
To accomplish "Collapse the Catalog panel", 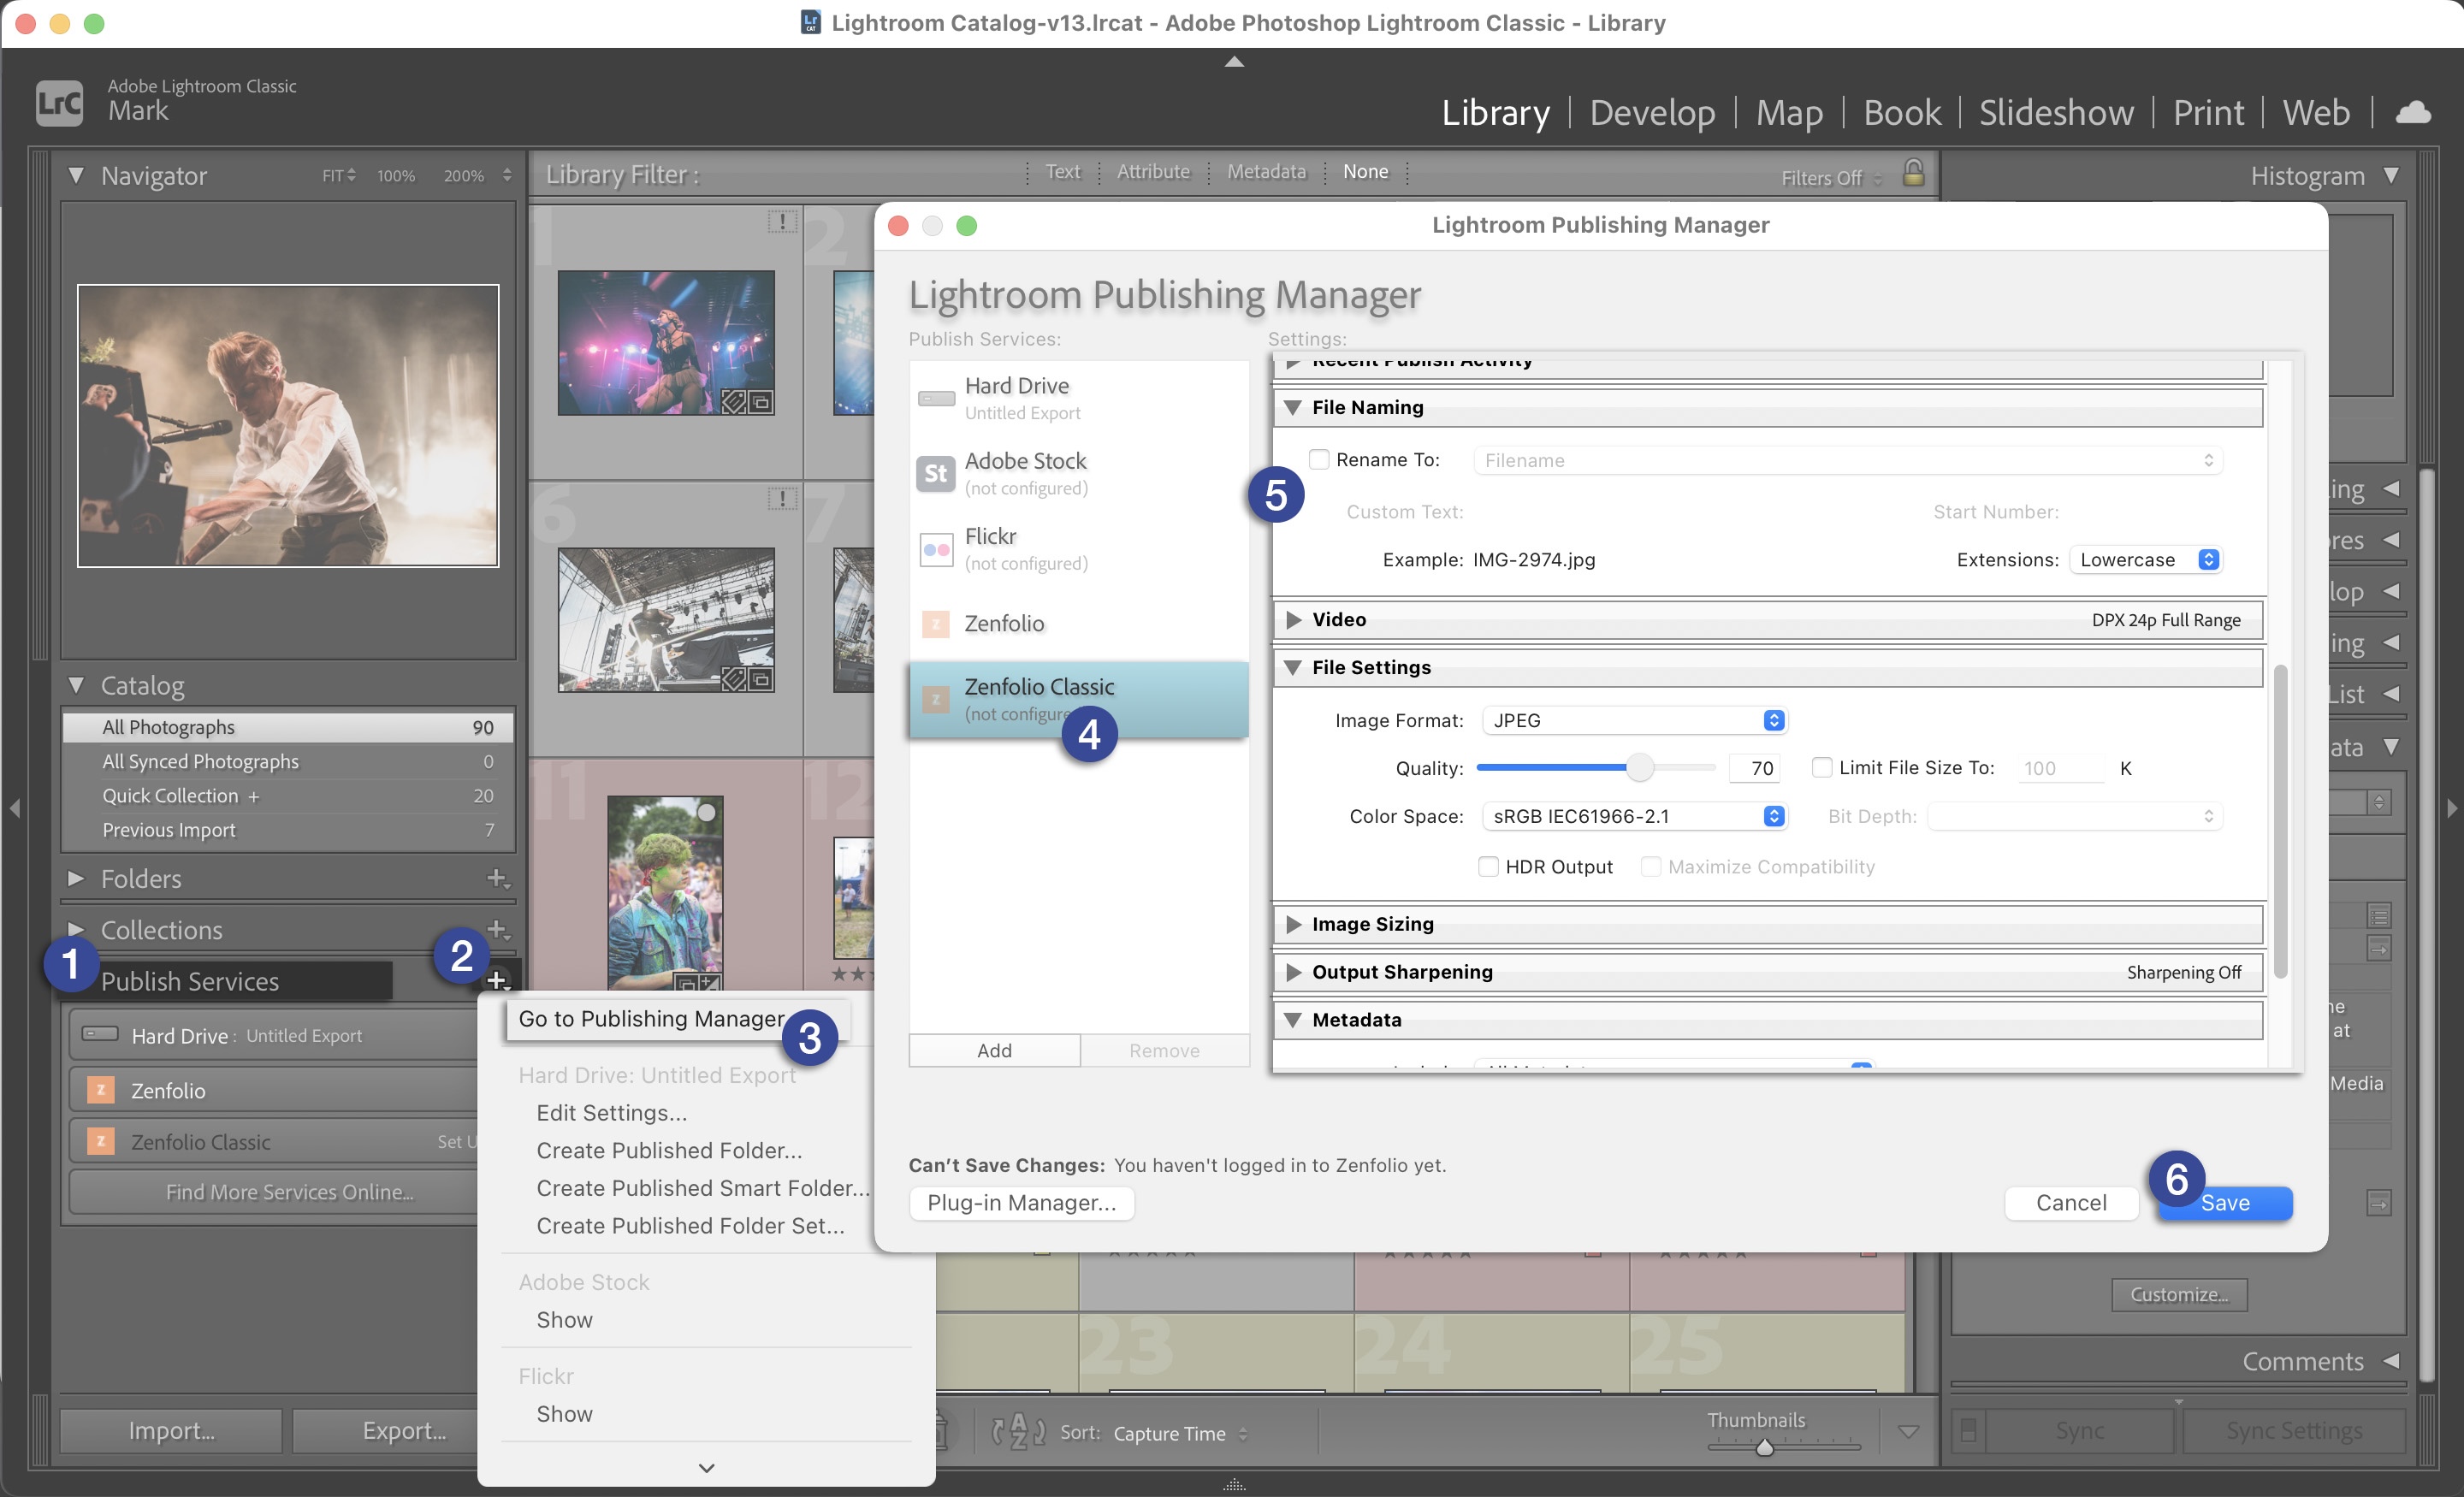I will (x=76, y=685).
